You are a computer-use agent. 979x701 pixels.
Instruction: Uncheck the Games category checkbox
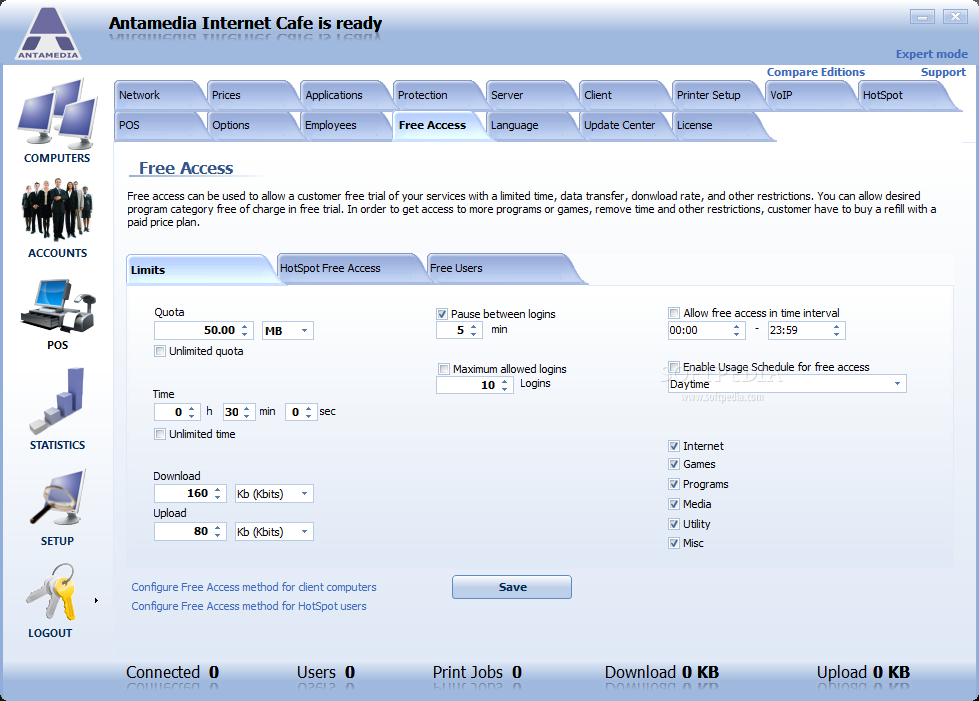[x=674, y=464]
